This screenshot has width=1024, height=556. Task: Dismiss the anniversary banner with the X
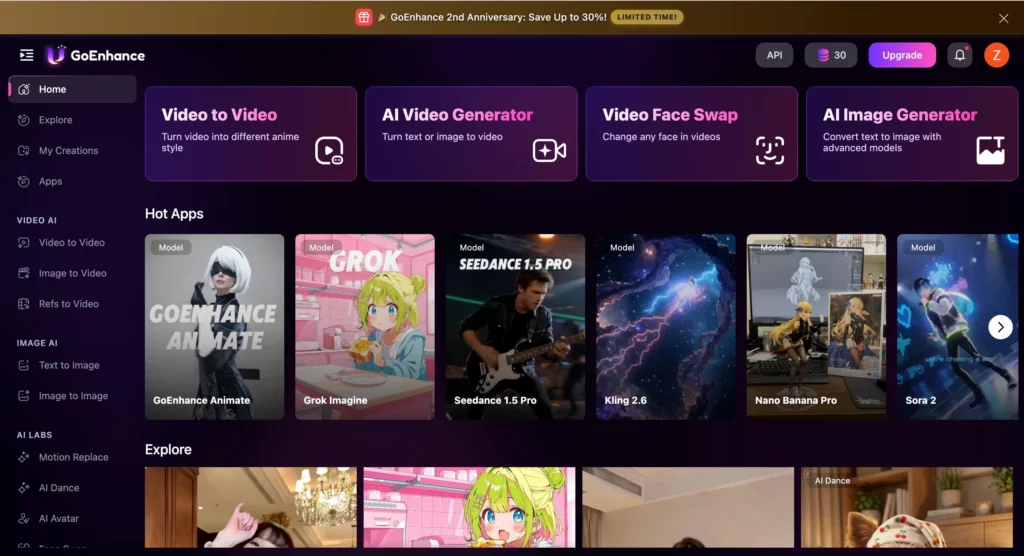(1003, 18)
